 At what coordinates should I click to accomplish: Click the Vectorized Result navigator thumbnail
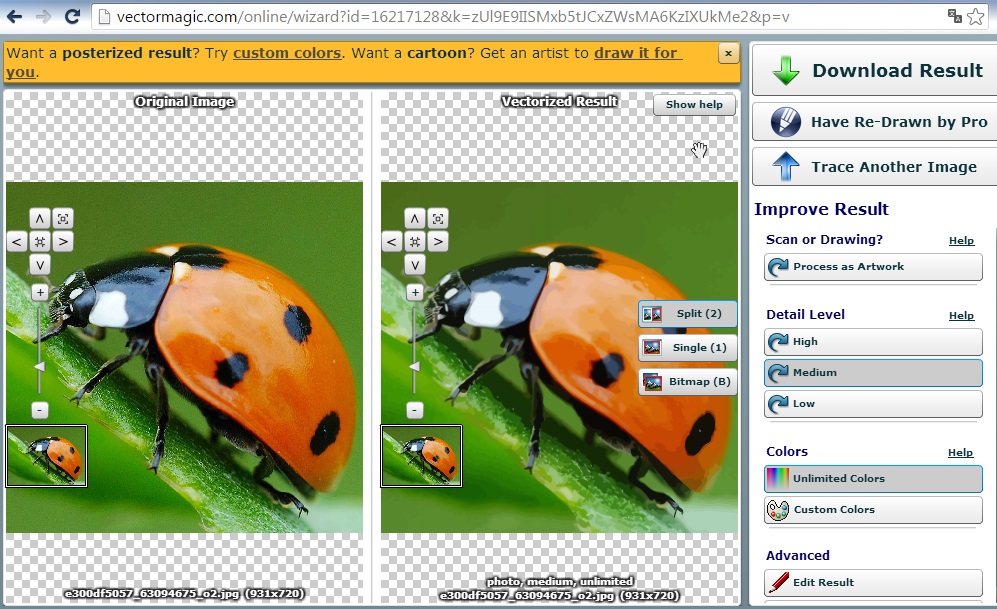(x=422, y=456)
